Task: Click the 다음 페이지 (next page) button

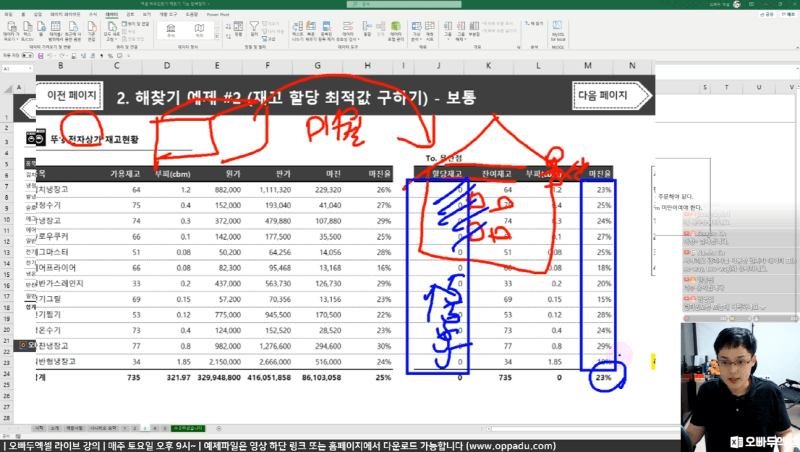Action: [610, 95]
